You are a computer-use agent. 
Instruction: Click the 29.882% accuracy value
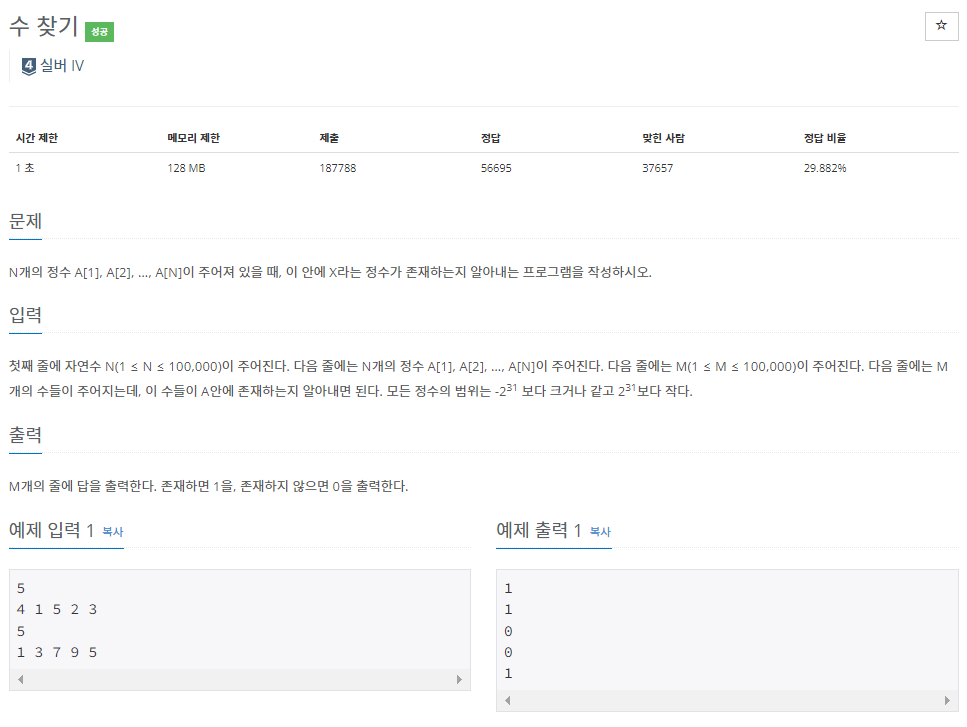[825, 168]
